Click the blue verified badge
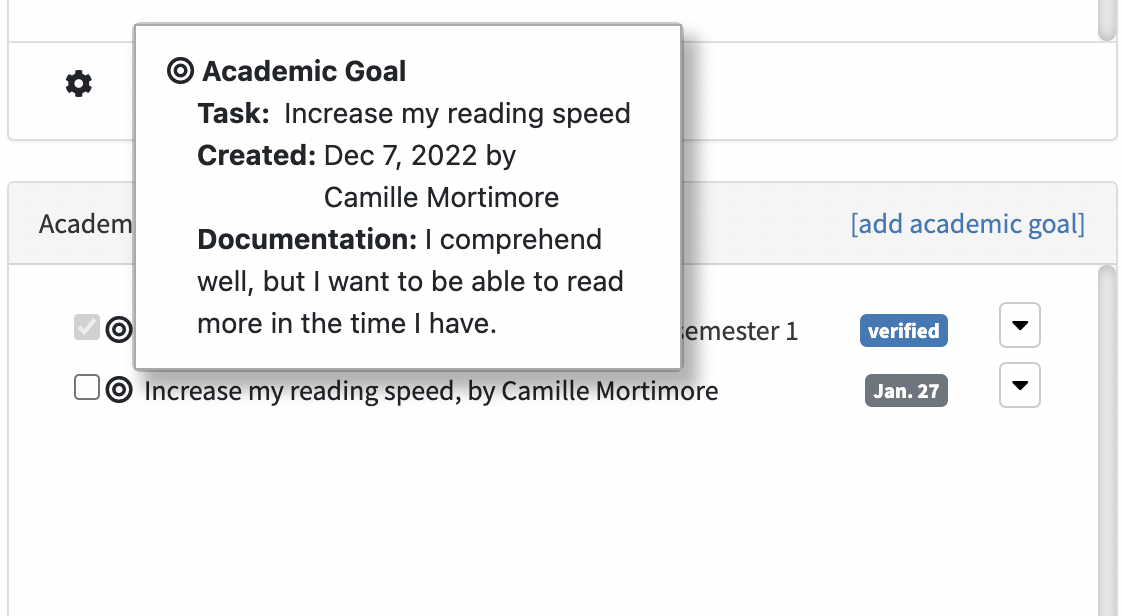 tap(903, 331)
